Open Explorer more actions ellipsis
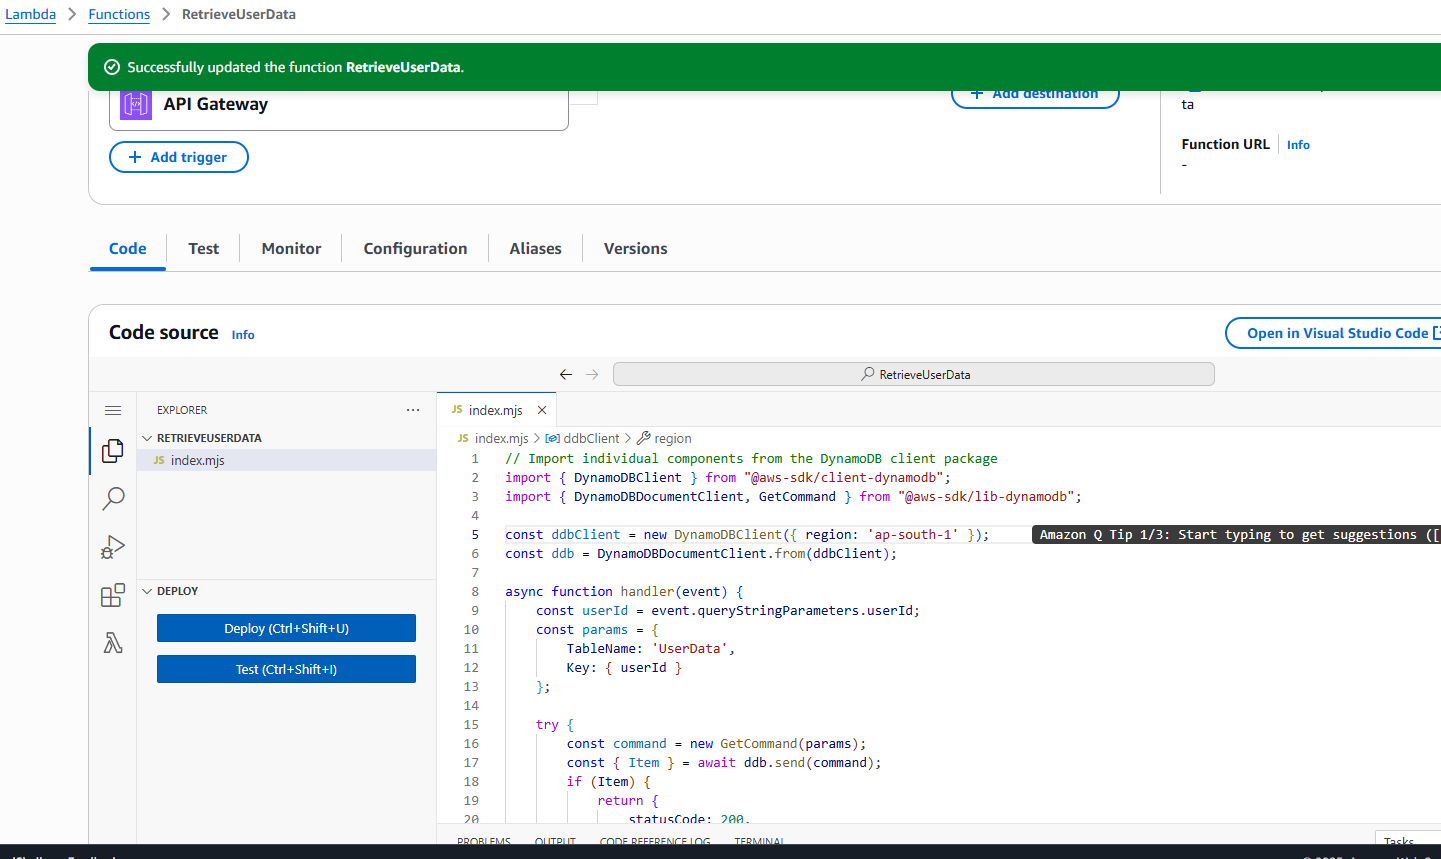The image size is (1441, 859). [x=413, y=410]
